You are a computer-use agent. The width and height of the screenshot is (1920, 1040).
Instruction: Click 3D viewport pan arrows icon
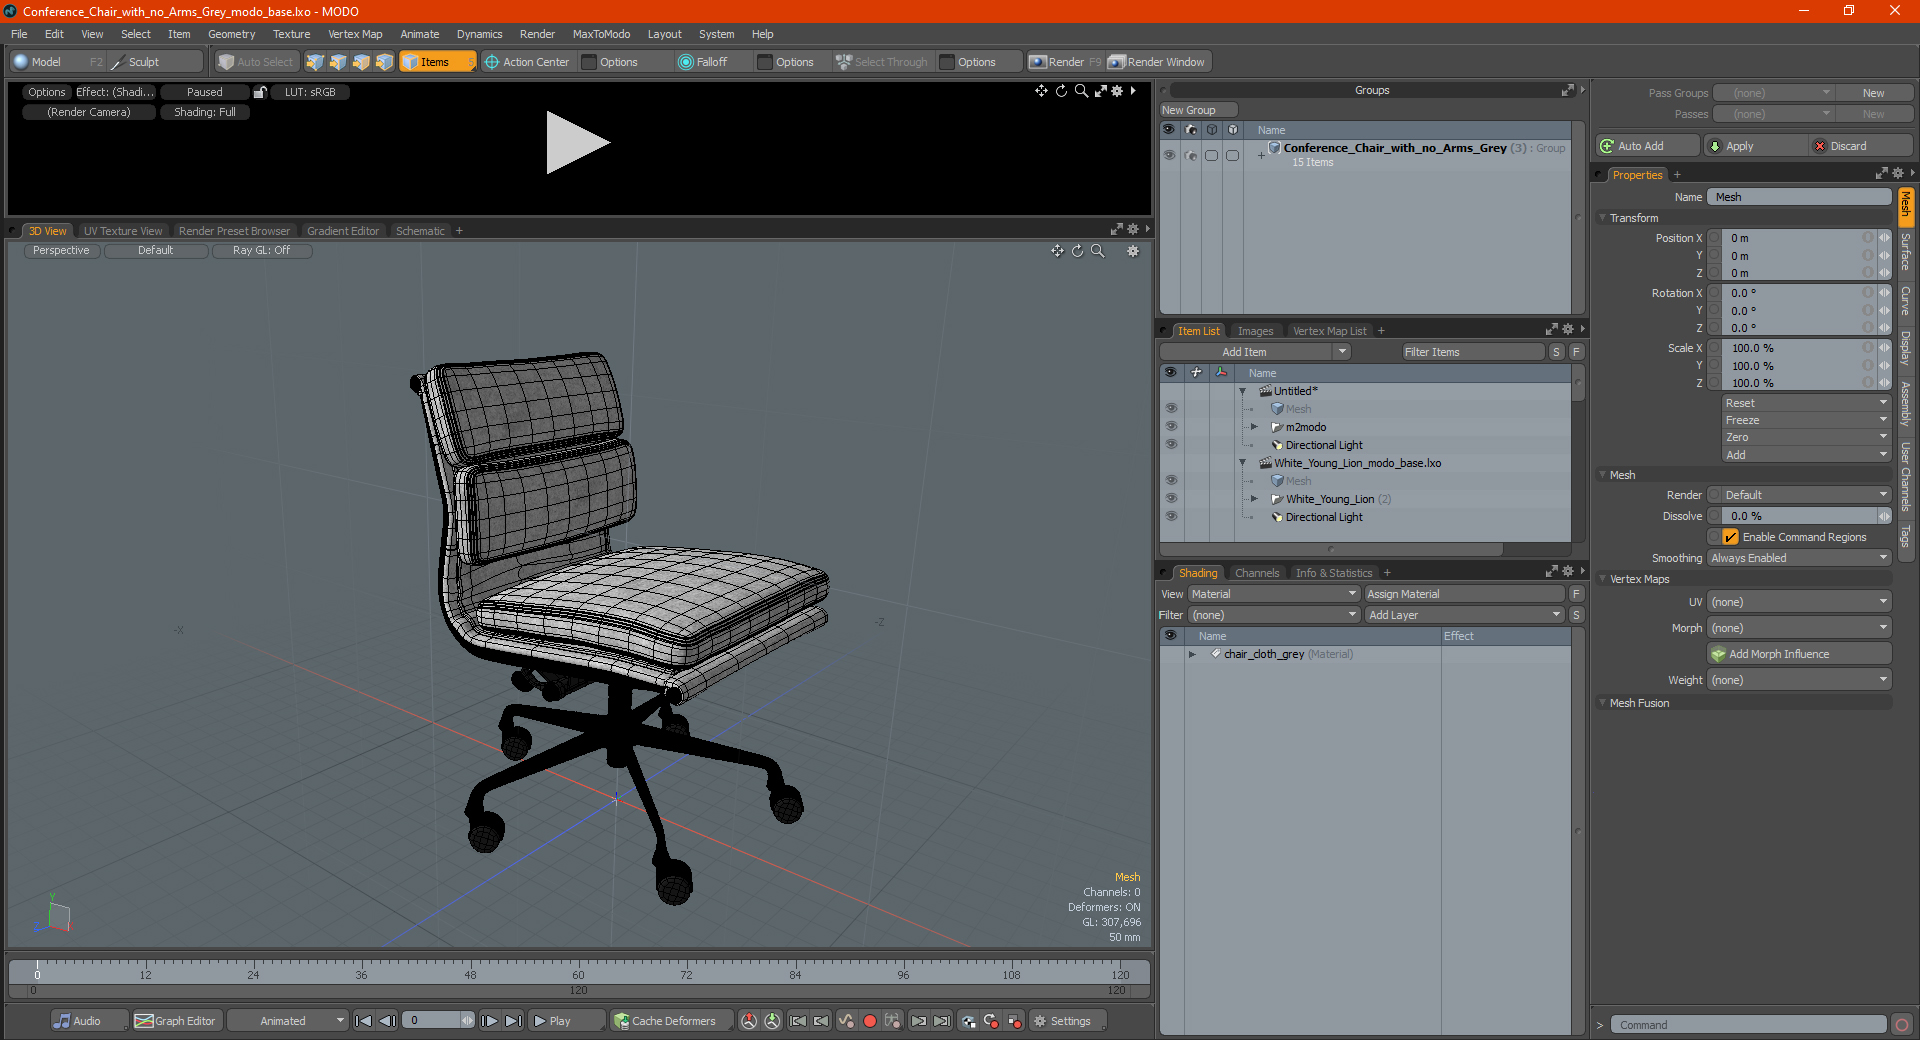[1057, 251]
